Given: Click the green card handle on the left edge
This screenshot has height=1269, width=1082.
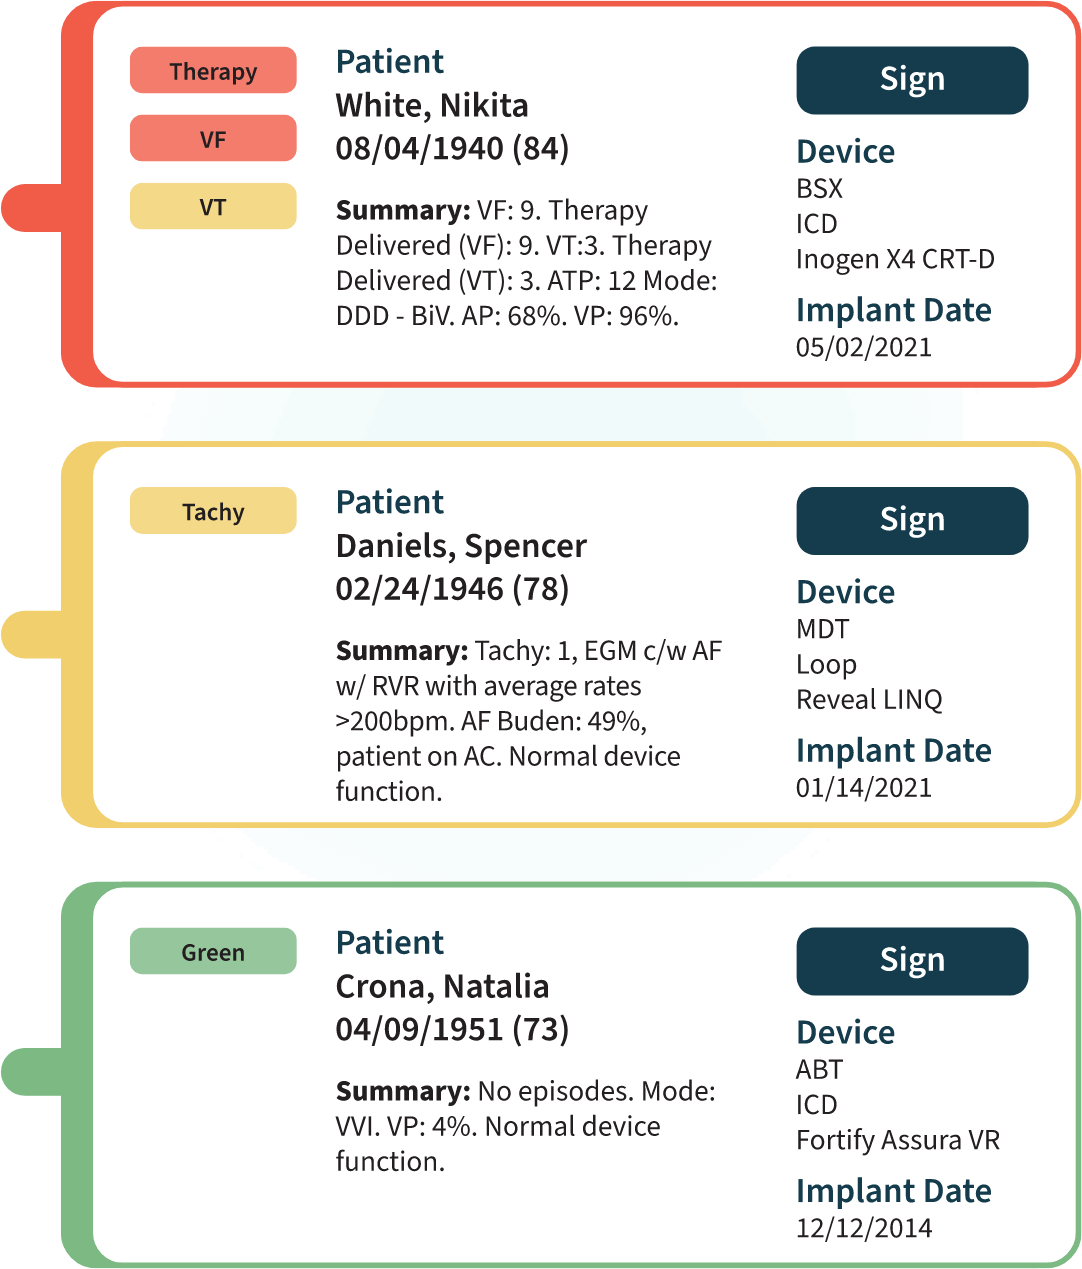Looking at the screenshot, I should coord(30,1070).
